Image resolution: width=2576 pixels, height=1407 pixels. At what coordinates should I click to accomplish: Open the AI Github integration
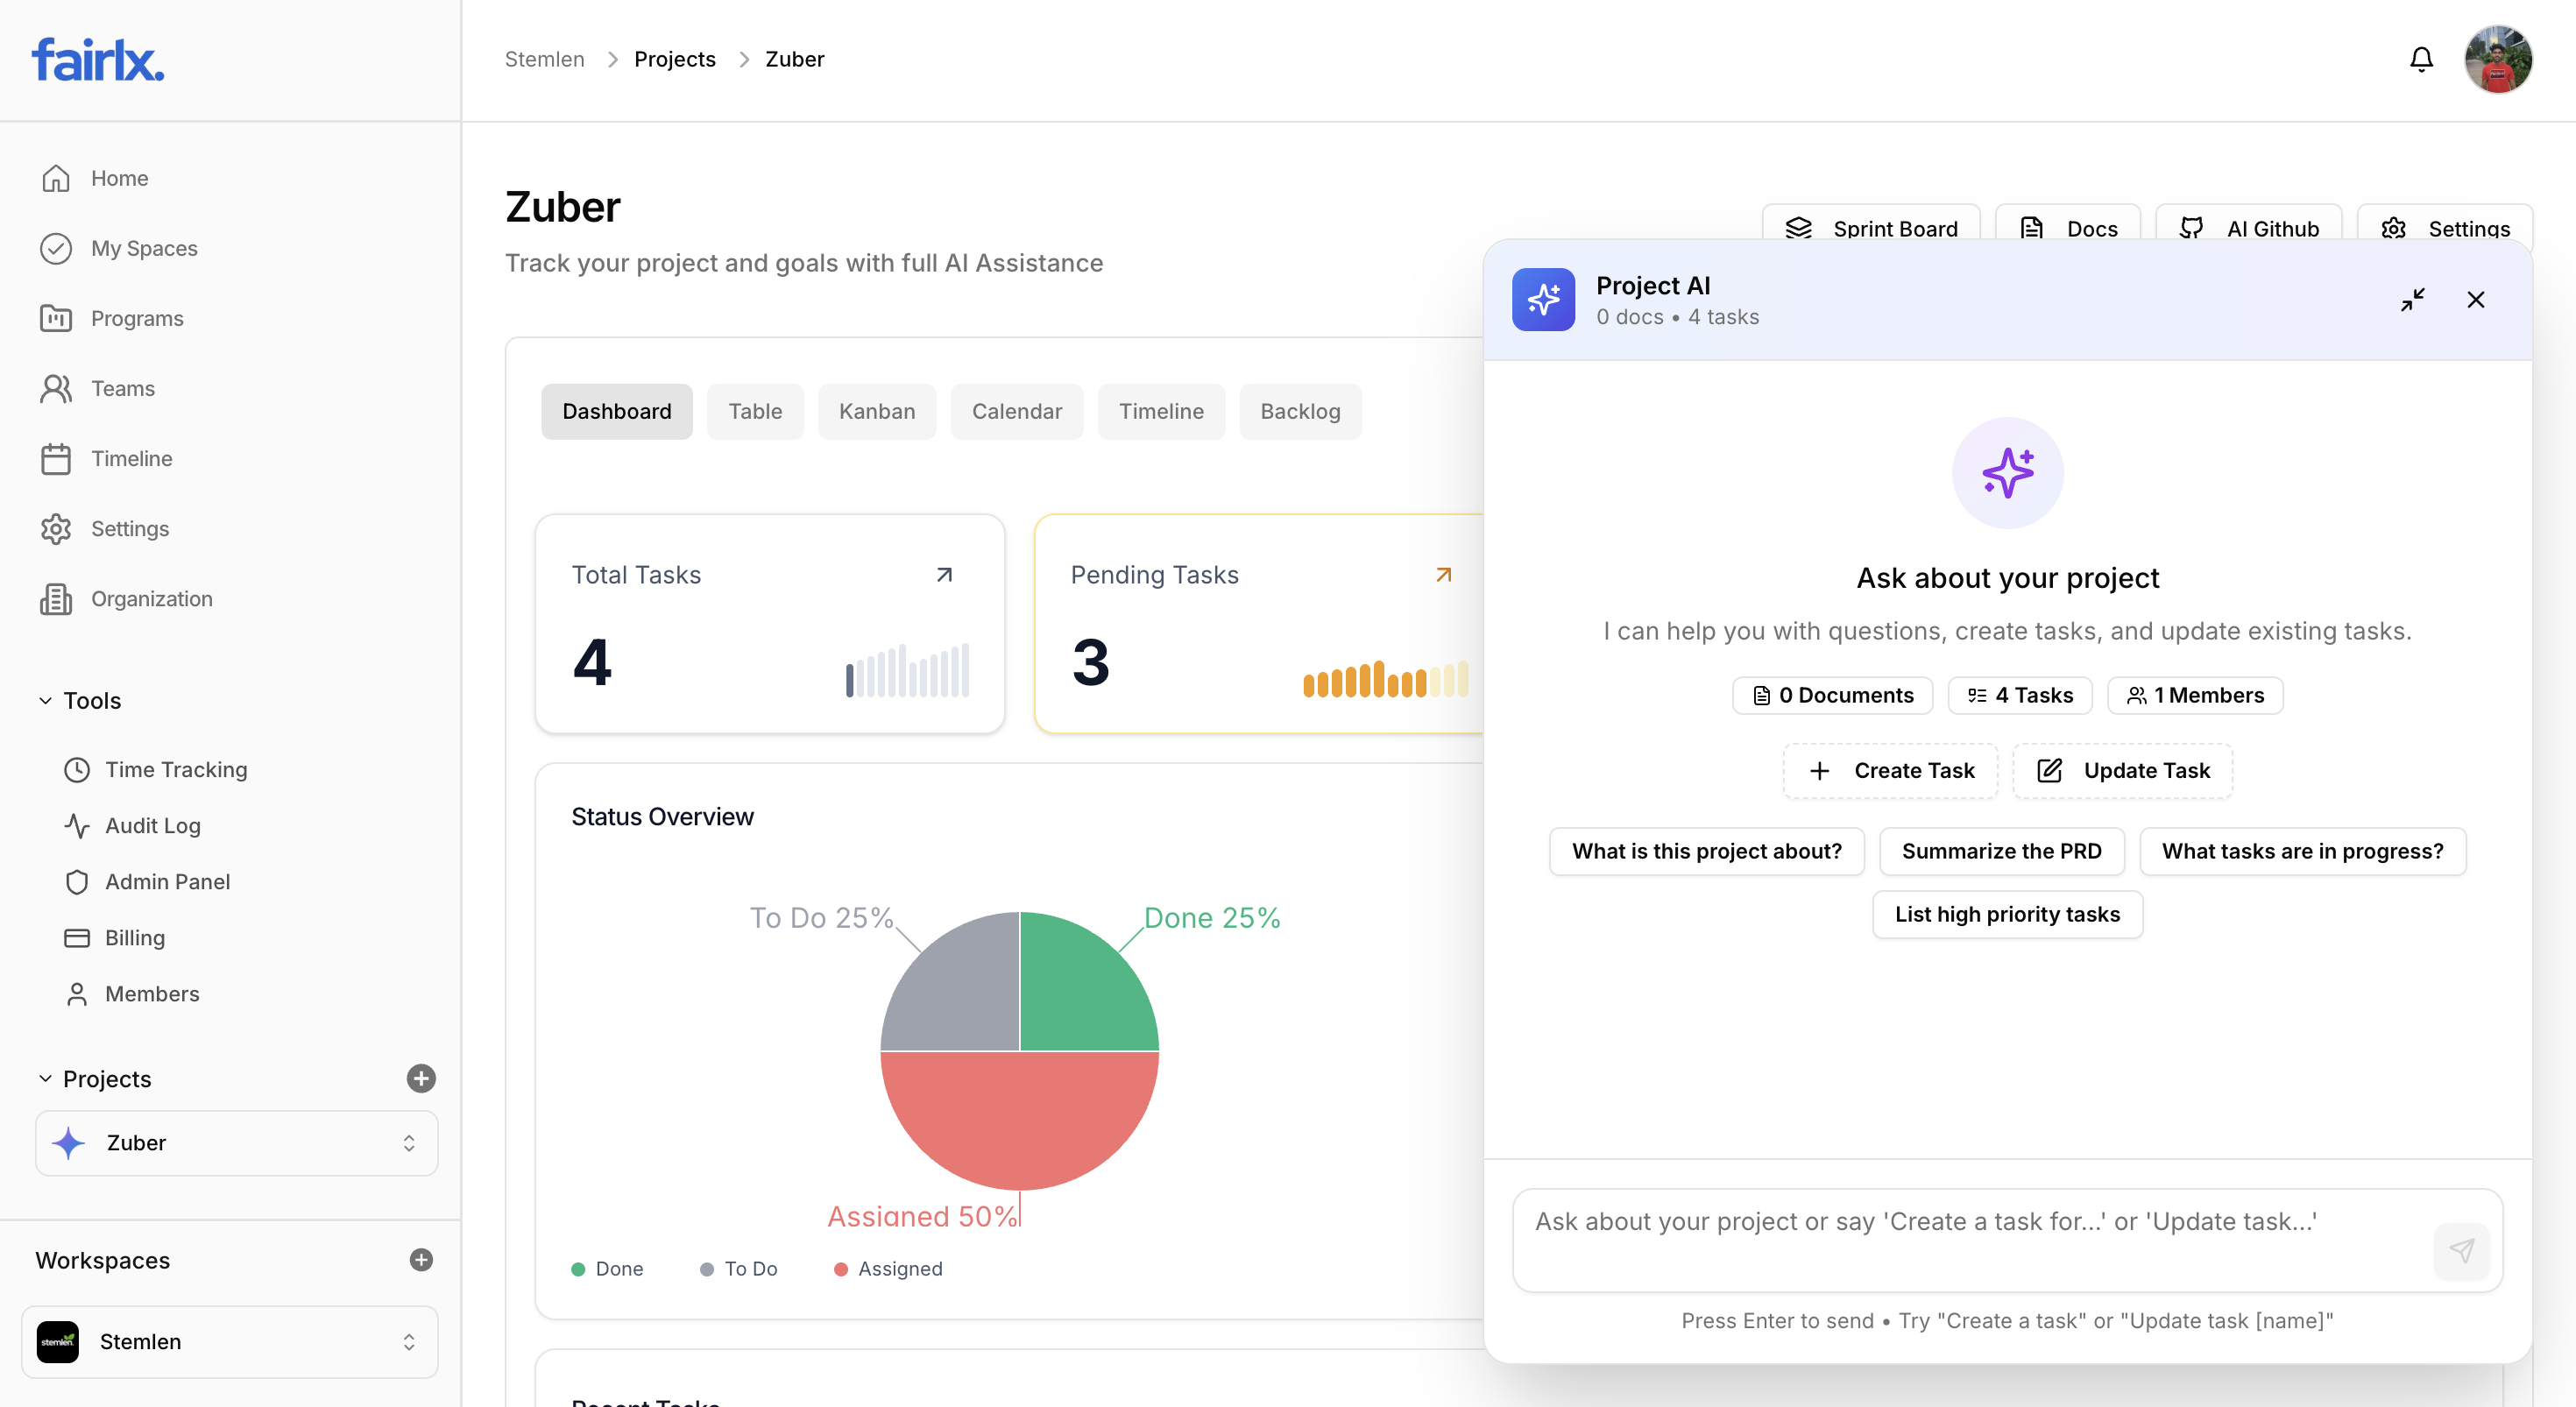2249,229
